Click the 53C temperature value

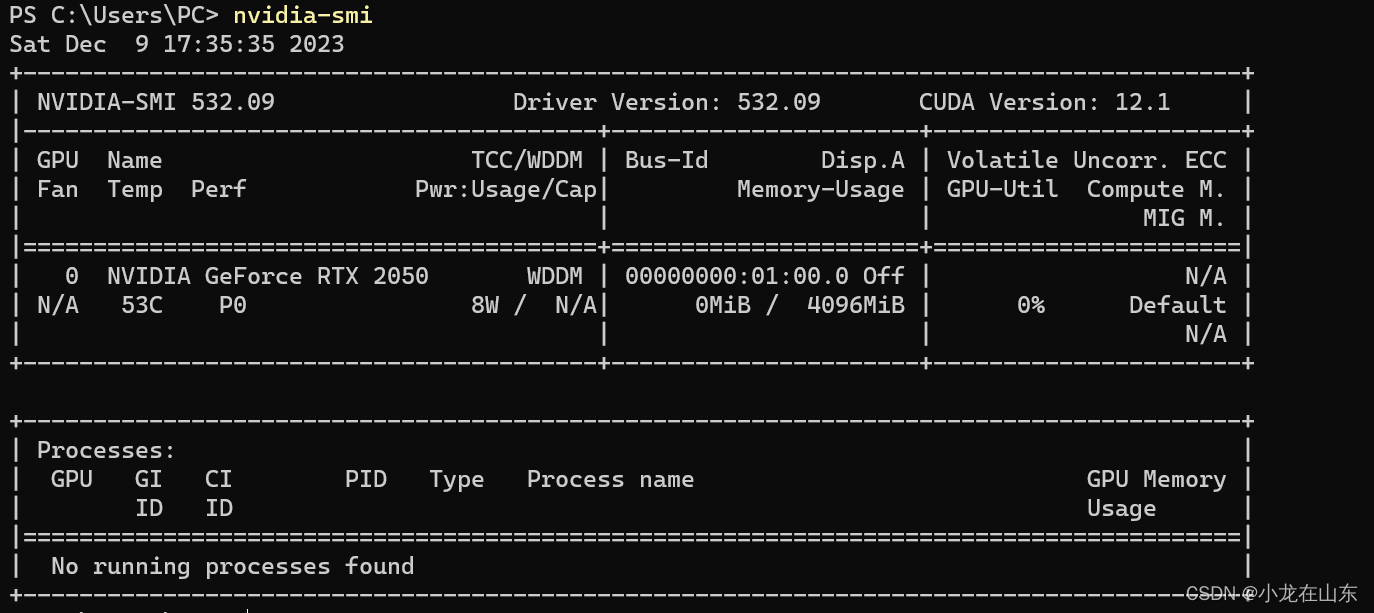(142, 305)
